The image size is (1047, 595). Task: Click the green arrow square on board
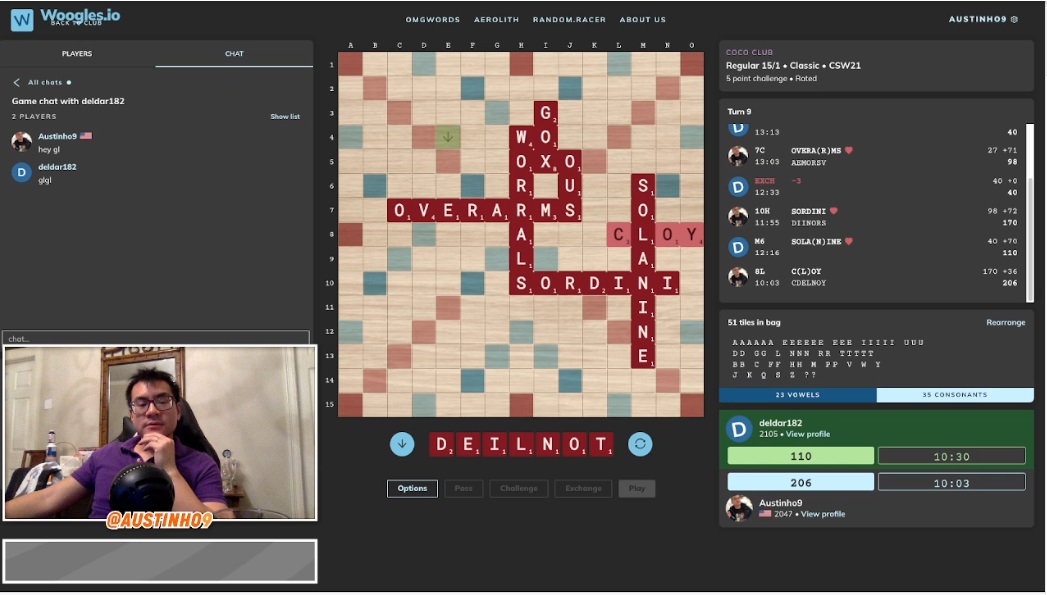[x=448, y=137]
